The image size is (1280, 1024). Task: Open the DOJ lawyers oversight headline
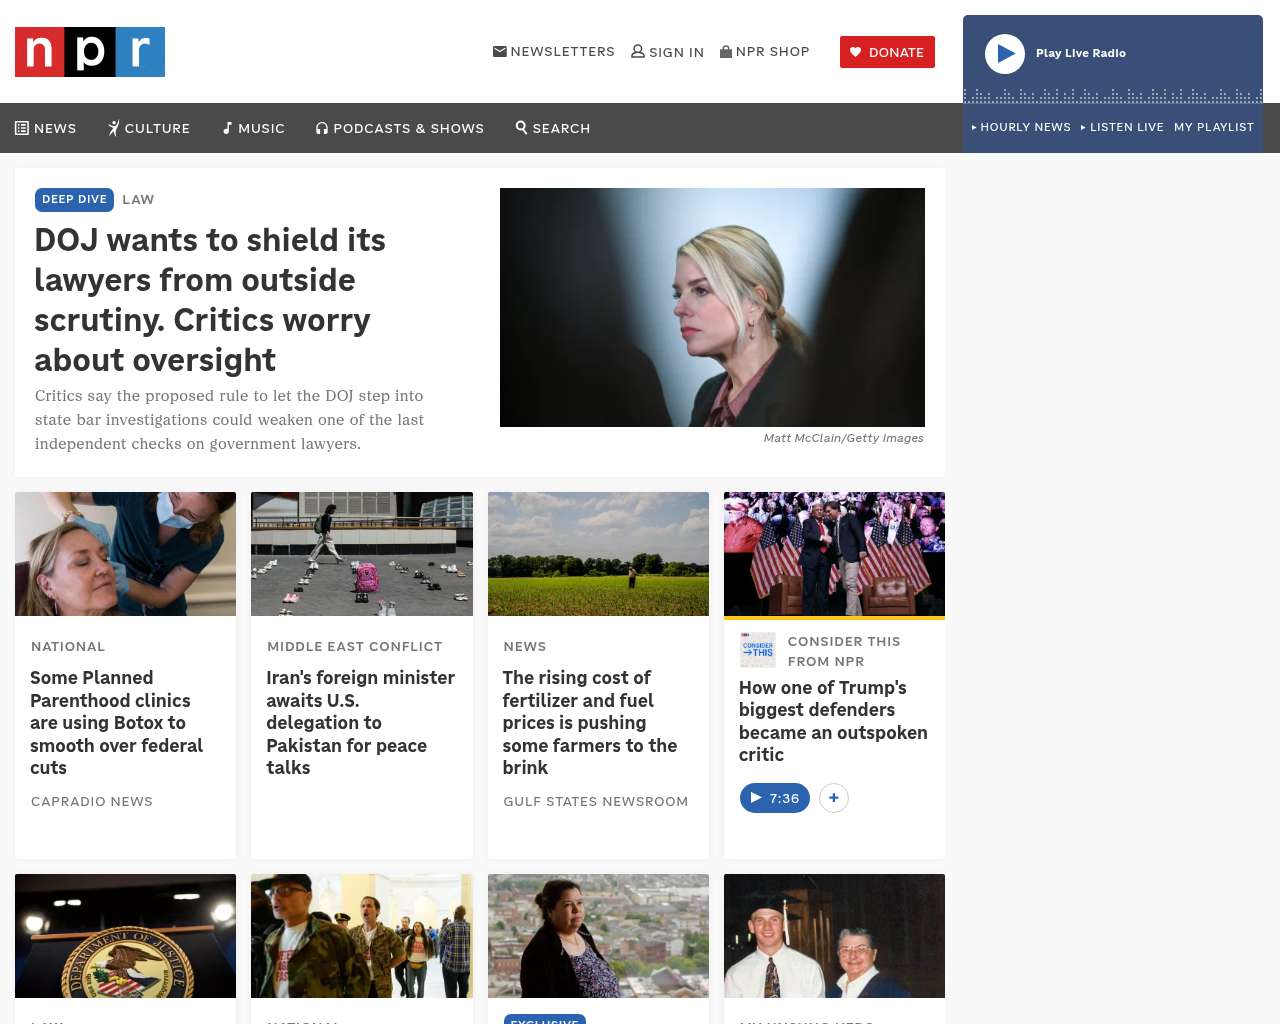[x=210, y=300]
